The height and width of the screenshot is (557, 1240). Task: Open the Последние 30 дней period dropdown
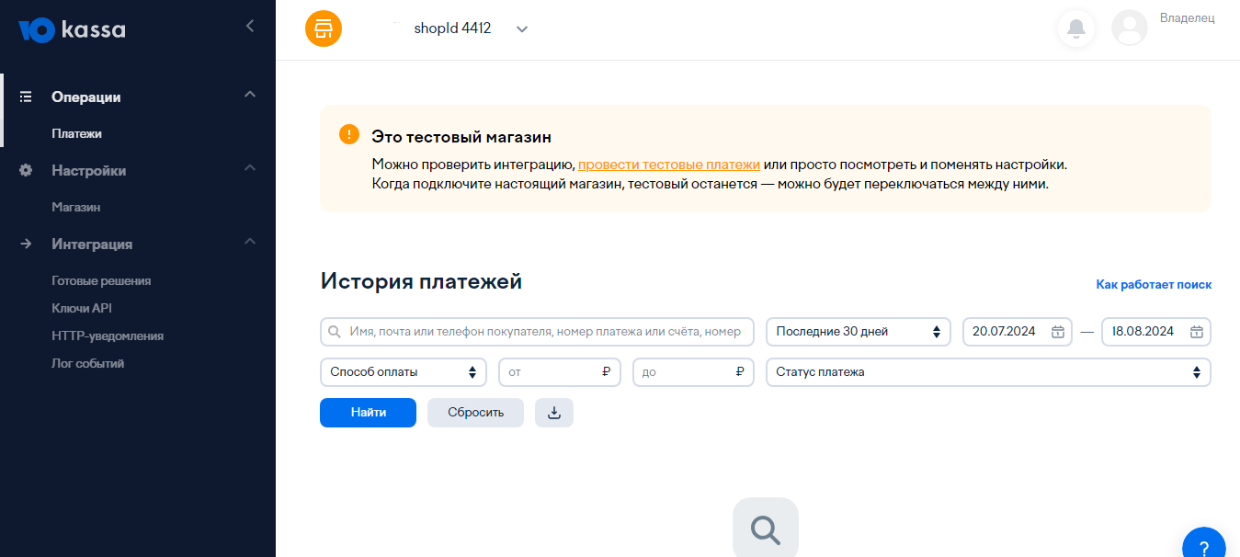coord(858,332)
